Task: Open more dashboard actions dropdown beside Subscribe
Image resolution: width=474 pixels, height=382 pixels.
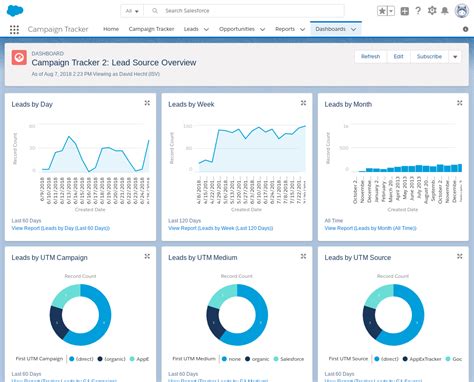Action: click(x=455, y=57)
